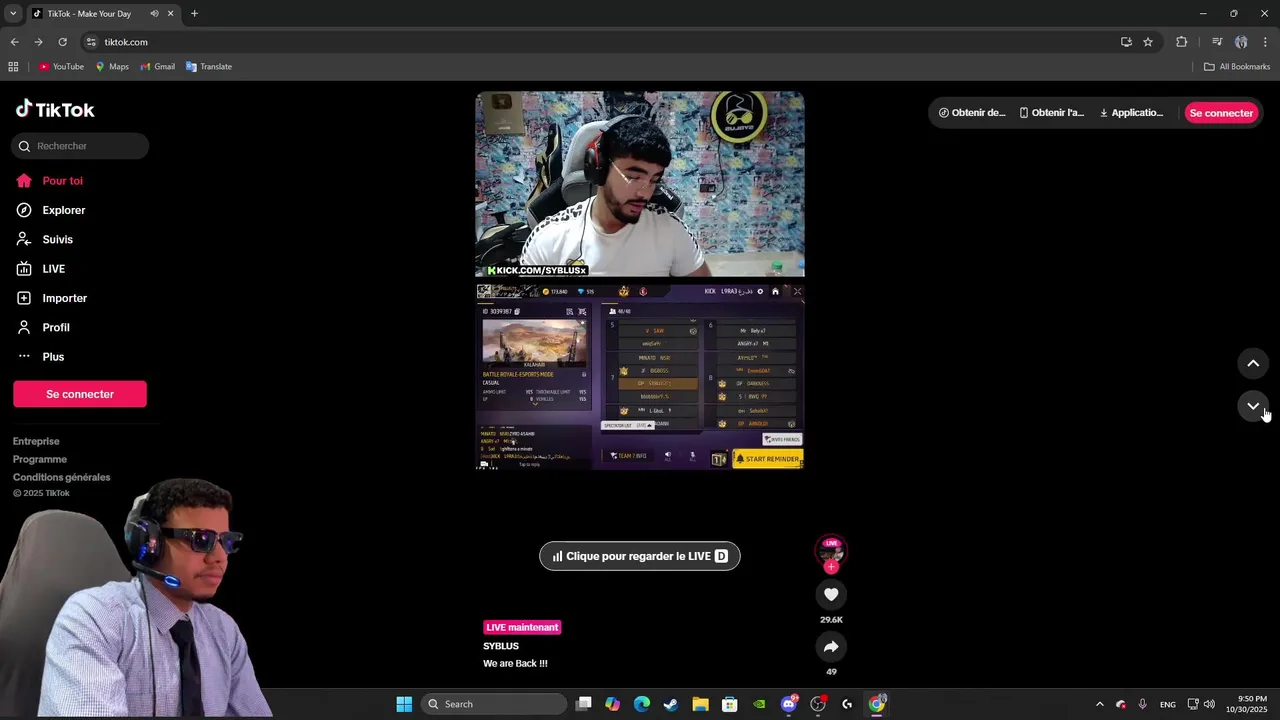Viewport: 1280px width, 720px height.
Task: Go back in browser history
Action: pos(14,42)
